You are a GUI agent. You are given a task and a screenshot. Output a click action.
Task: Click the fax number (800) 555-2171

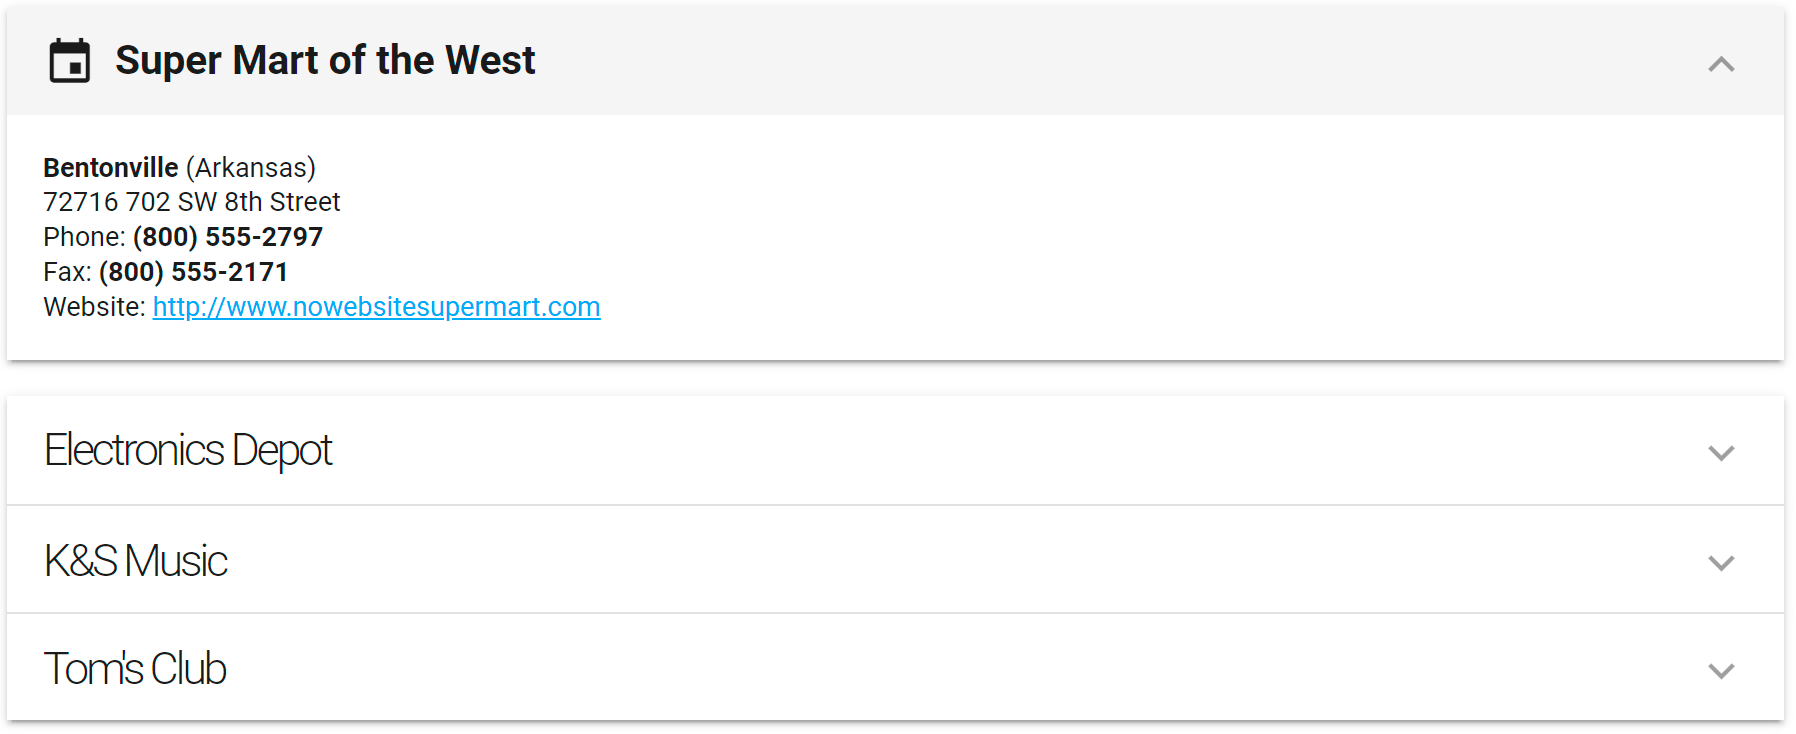click(x=193, y=271)
